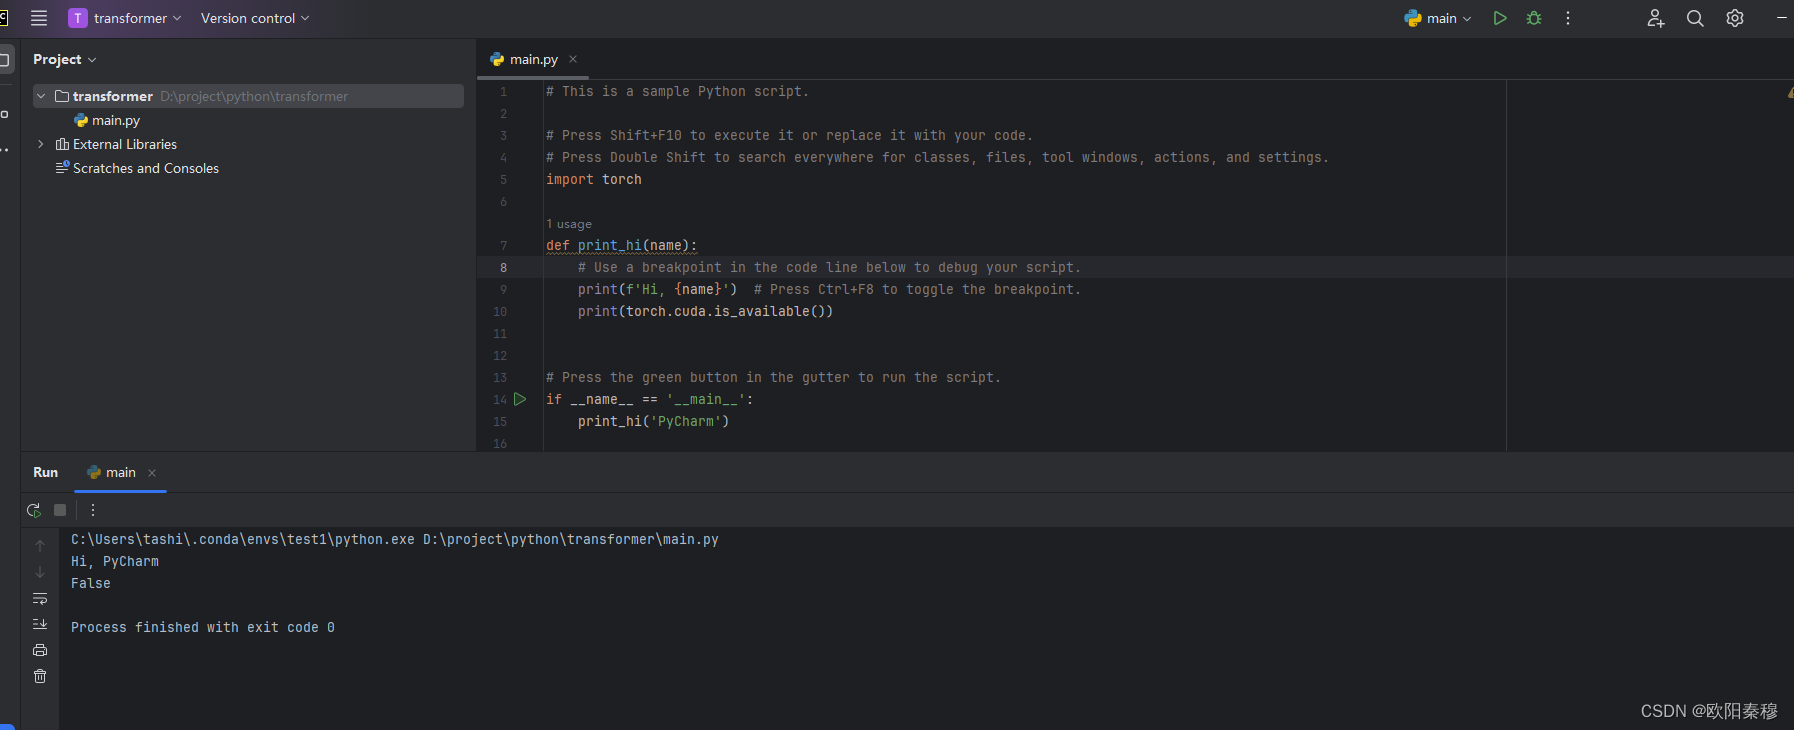Click the '1 usage' hint above print_hi
1794x730 pixels.
pyautogui.click(x=569, y=224)
